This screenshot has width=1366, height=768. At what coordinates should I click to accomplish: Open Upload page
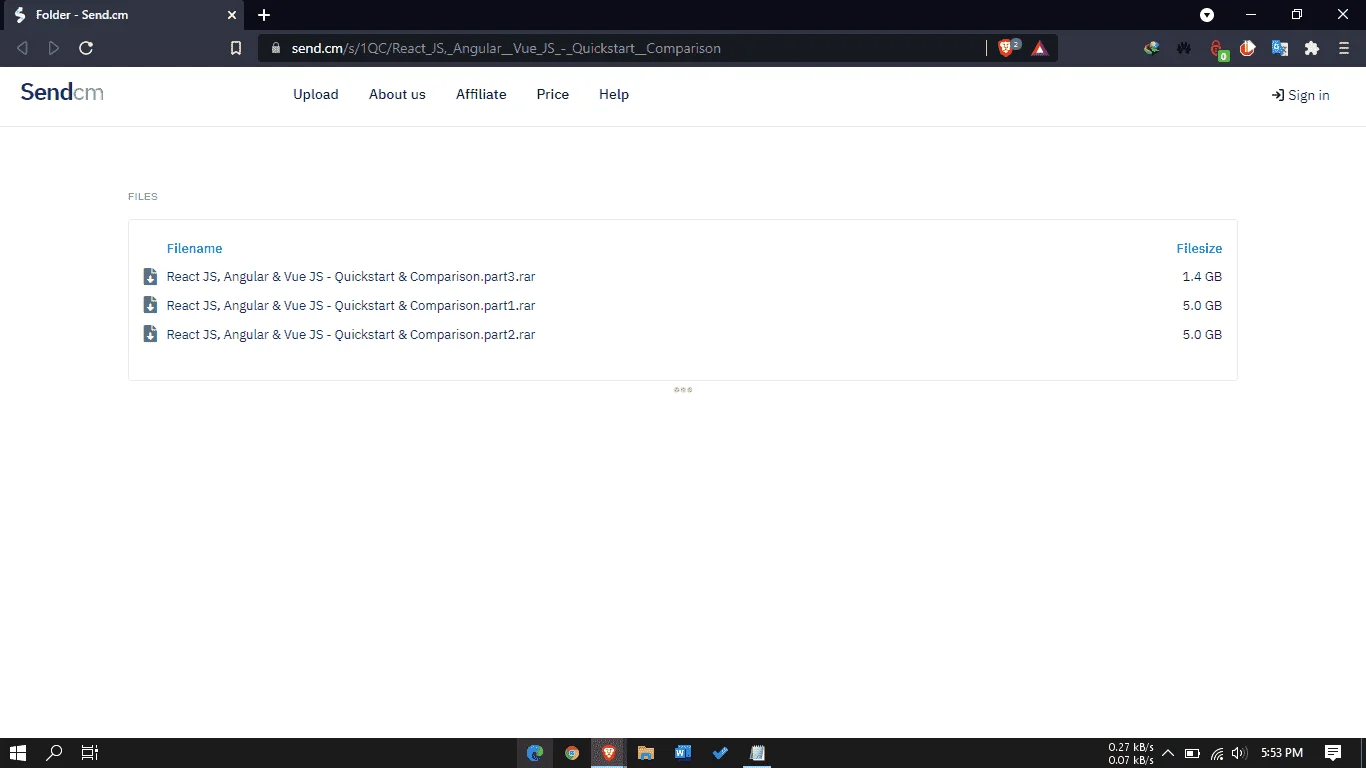tap(316, 95)
